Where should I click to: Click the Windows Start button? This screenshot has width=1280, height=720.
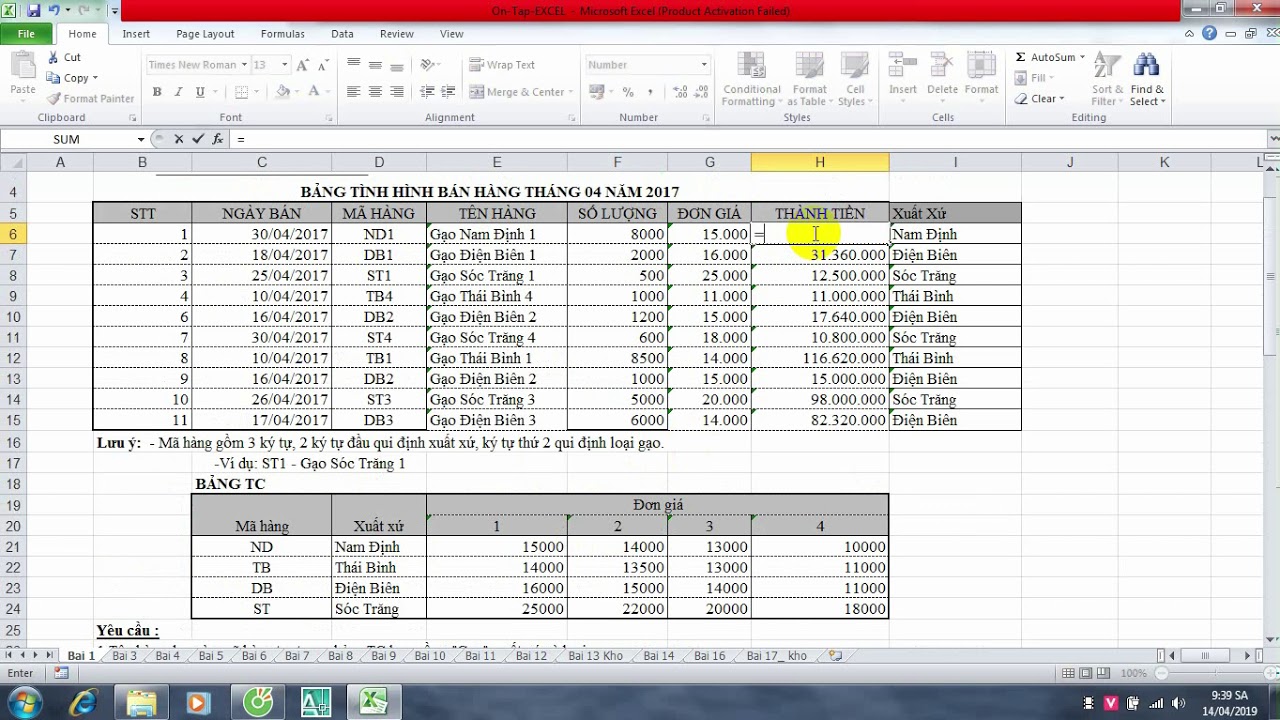[24, 702]
